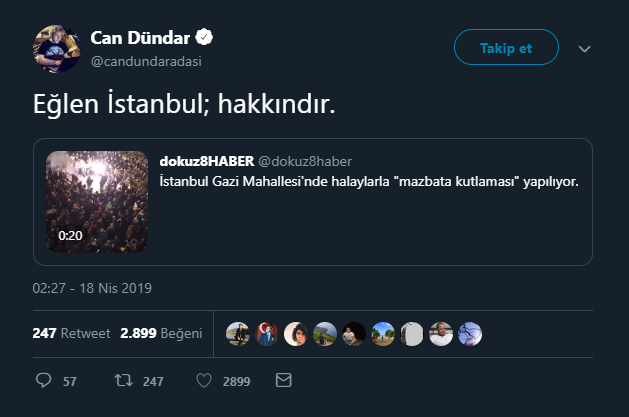629x417 pixels.
Task: Expand the tweet options chevron menu
Action: [585, 48]
